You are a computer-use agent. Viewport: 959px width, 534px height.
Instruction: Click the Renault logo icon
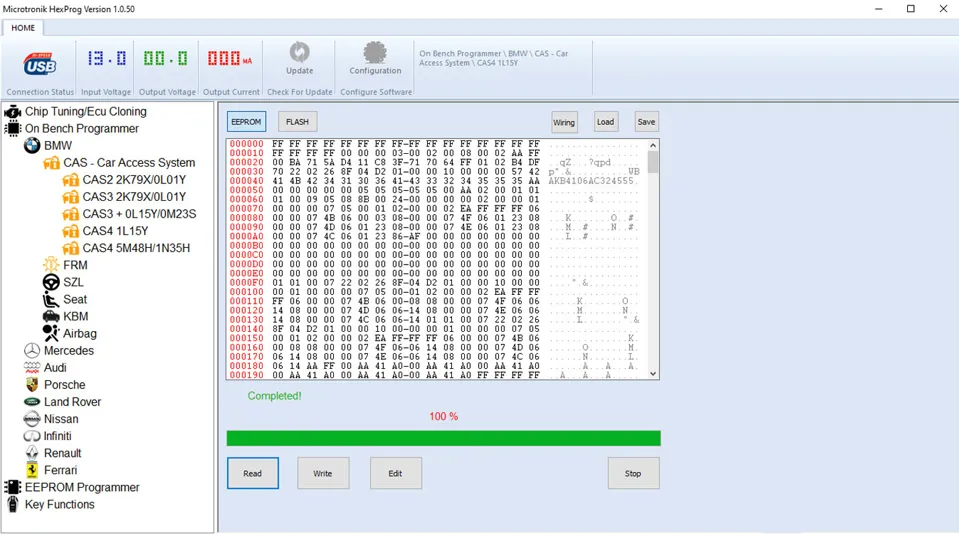point(32,453)
